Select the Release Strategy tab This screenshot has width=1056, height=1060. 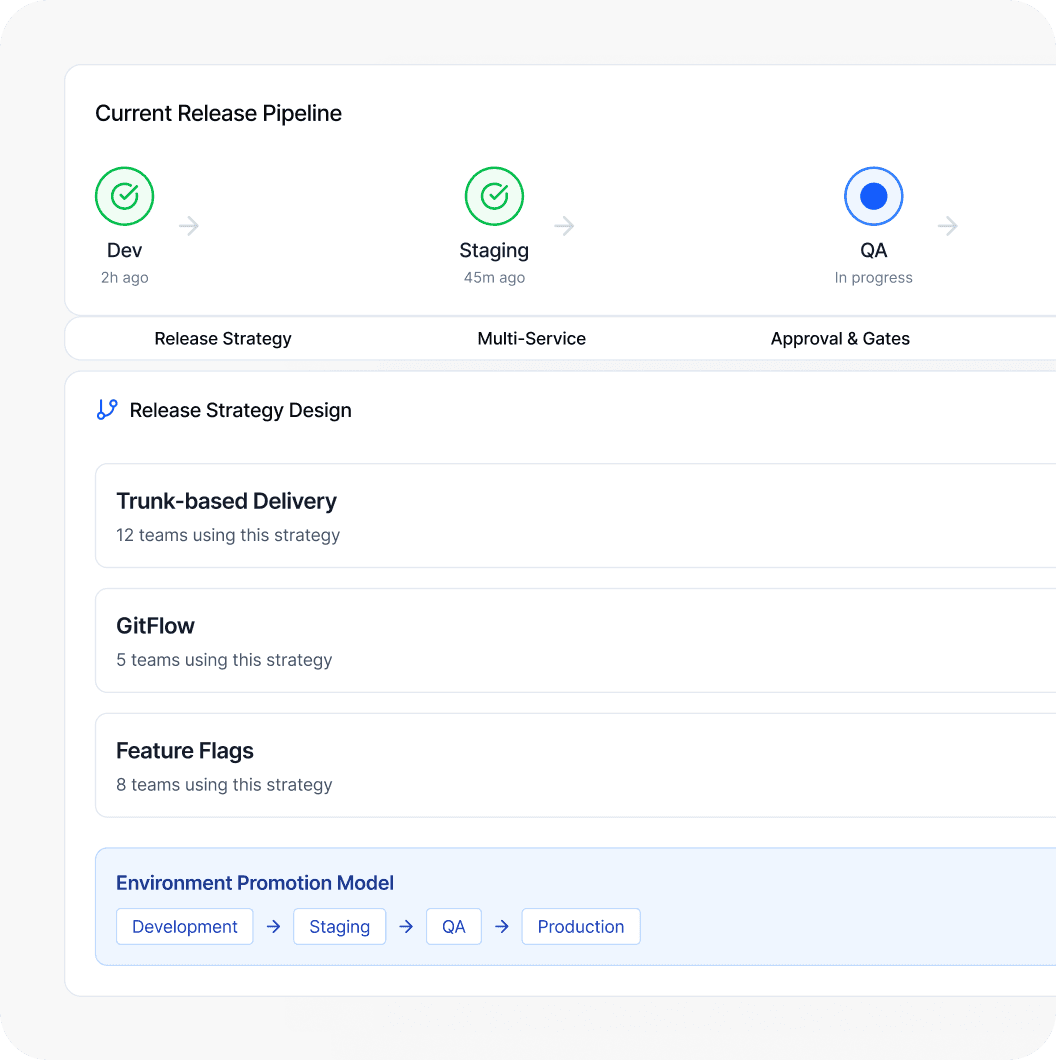pyautogui.click(x=223, y=338)
